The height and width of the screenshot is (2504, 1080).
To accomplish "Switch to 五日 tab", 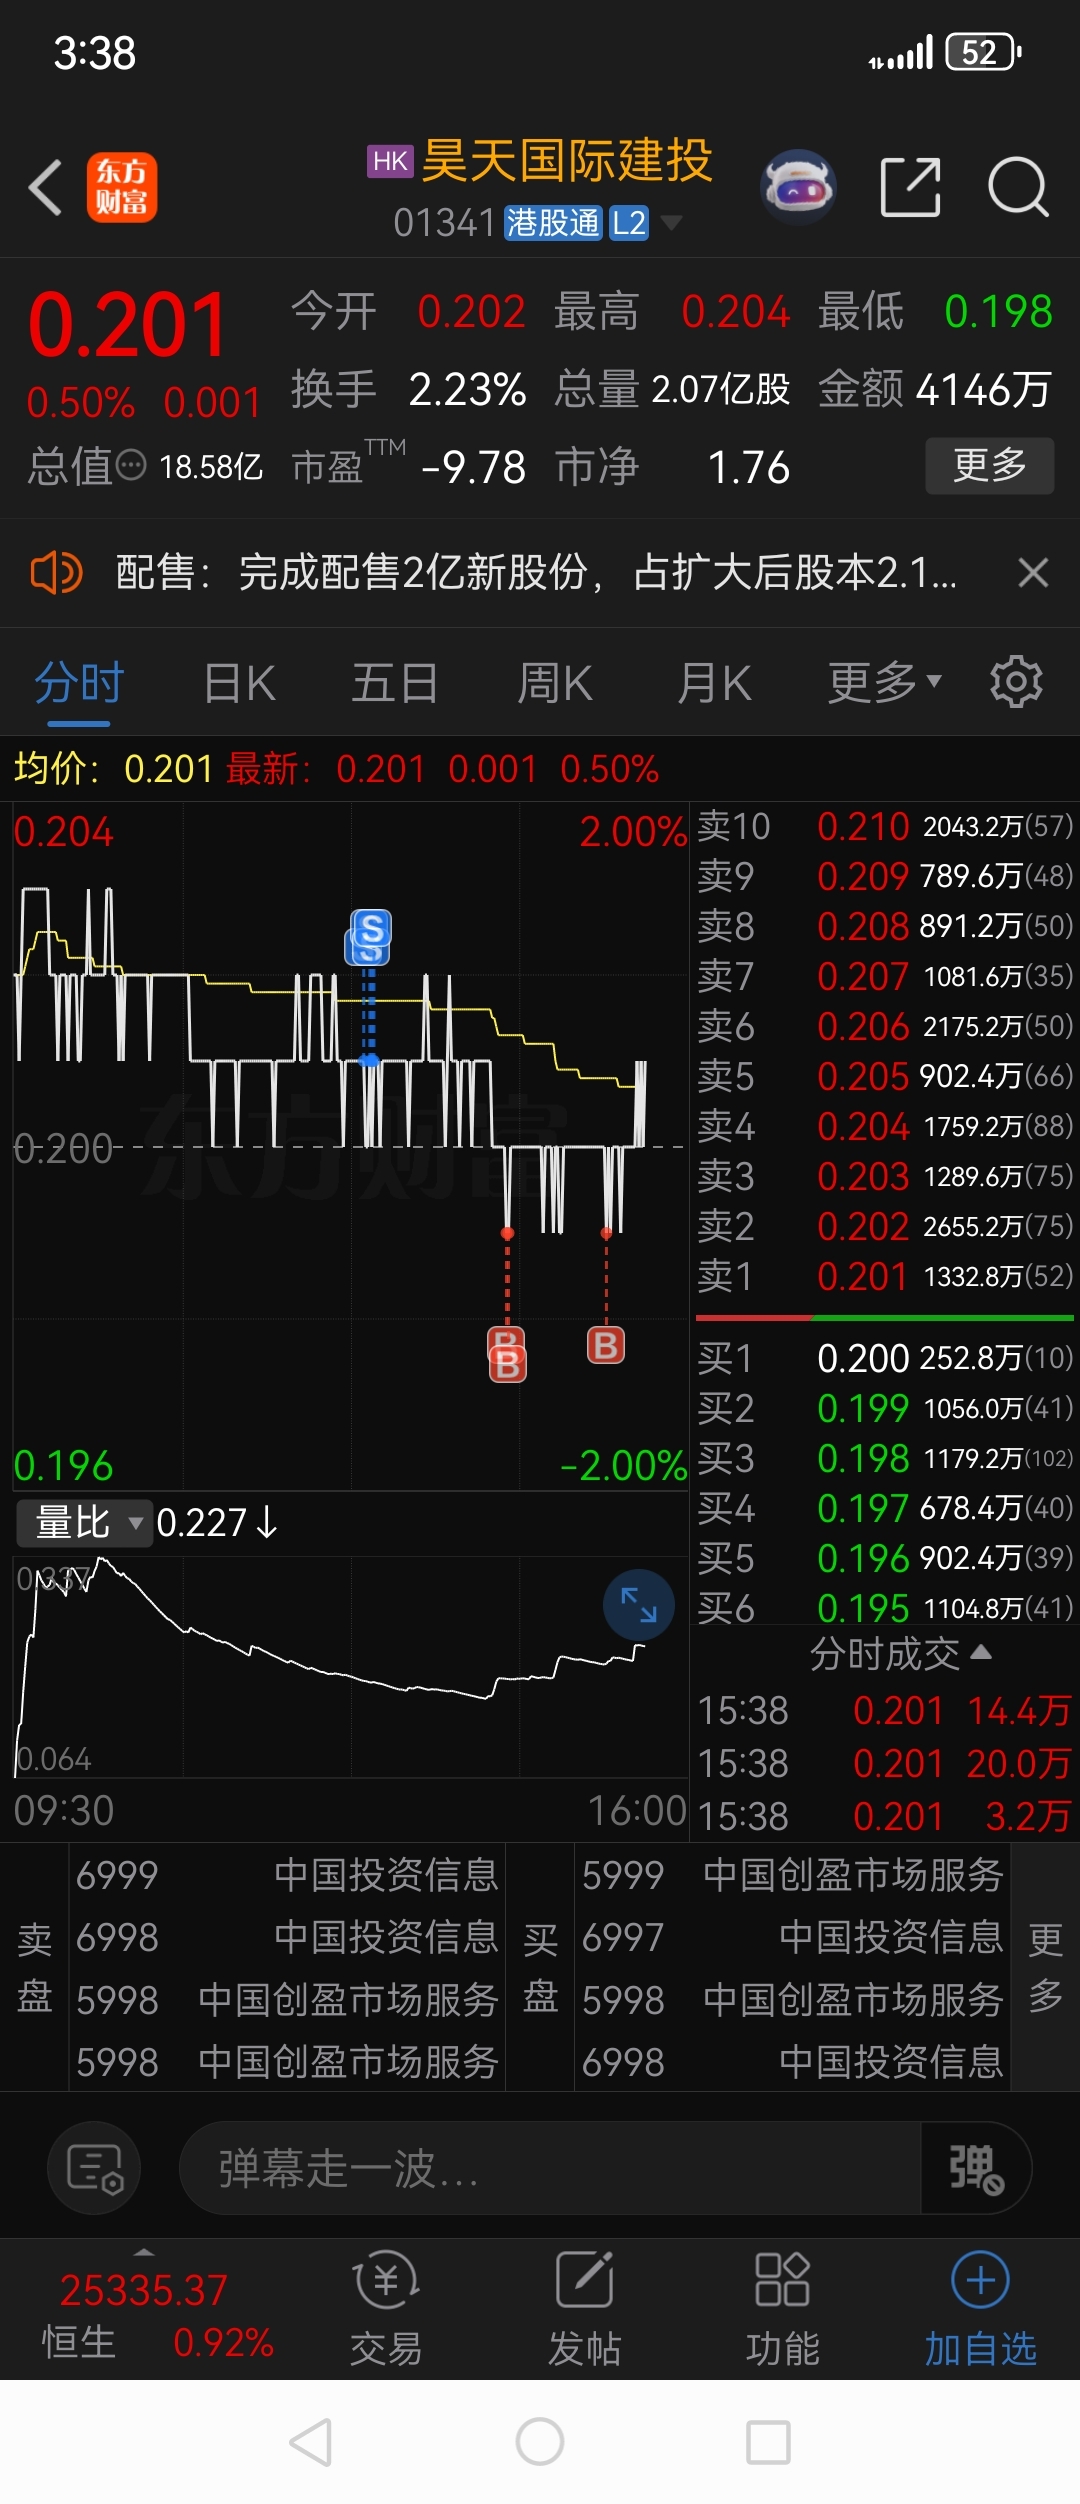I will 394,683.
